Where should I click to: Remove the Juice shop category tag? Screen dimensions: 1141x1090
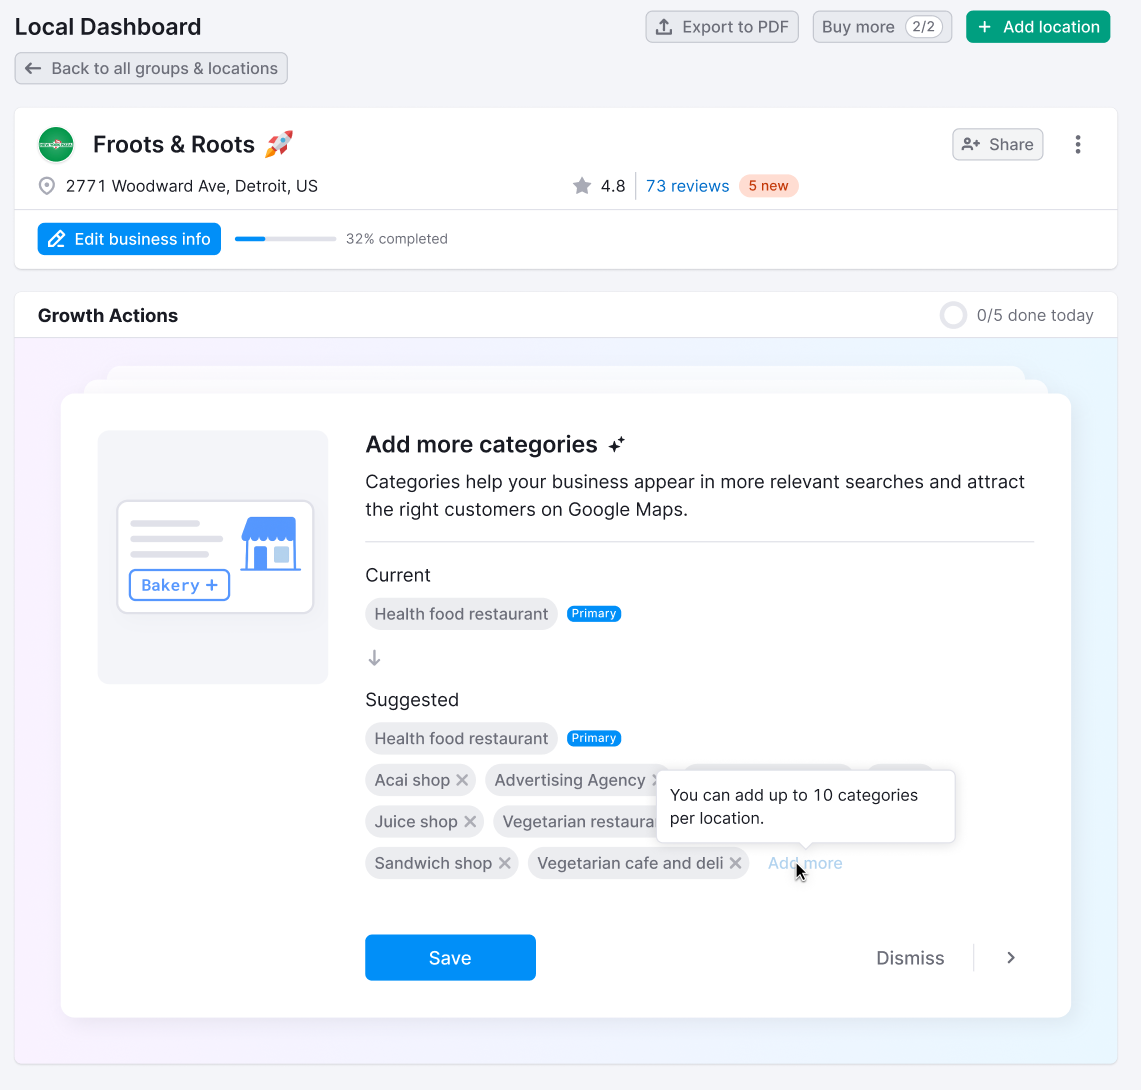pyautogui.click(x=470, y=822)
